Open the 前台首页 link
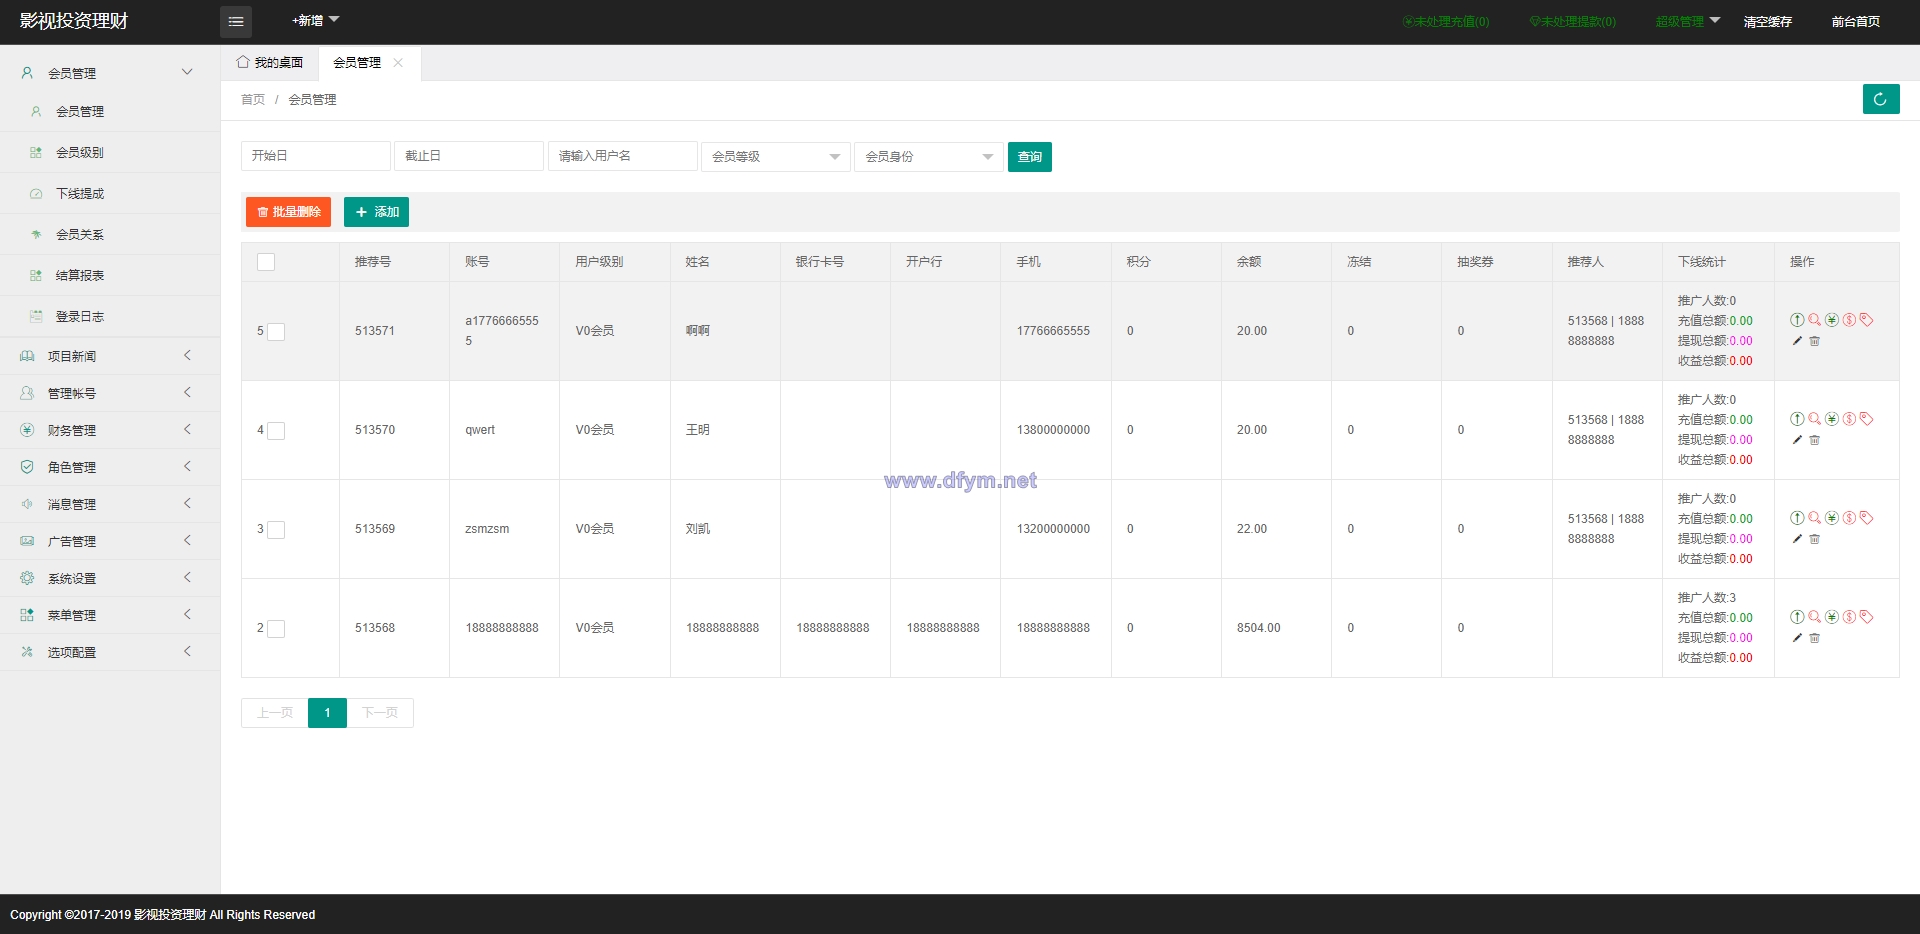 1855,21
